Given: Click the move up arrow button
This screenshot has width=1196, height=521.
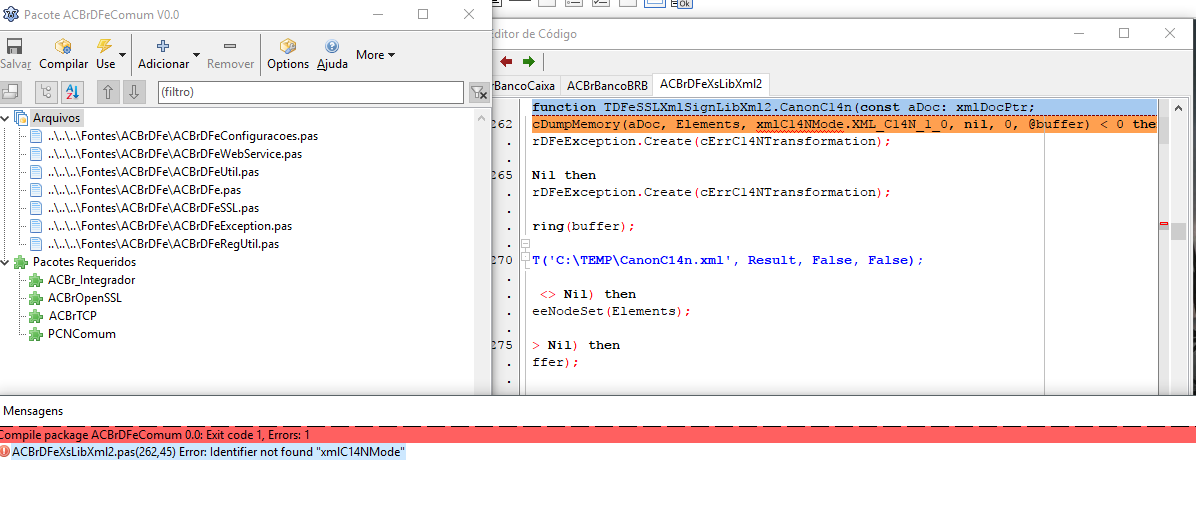Looking at the screenshot, I should click(x=108, y=92).
